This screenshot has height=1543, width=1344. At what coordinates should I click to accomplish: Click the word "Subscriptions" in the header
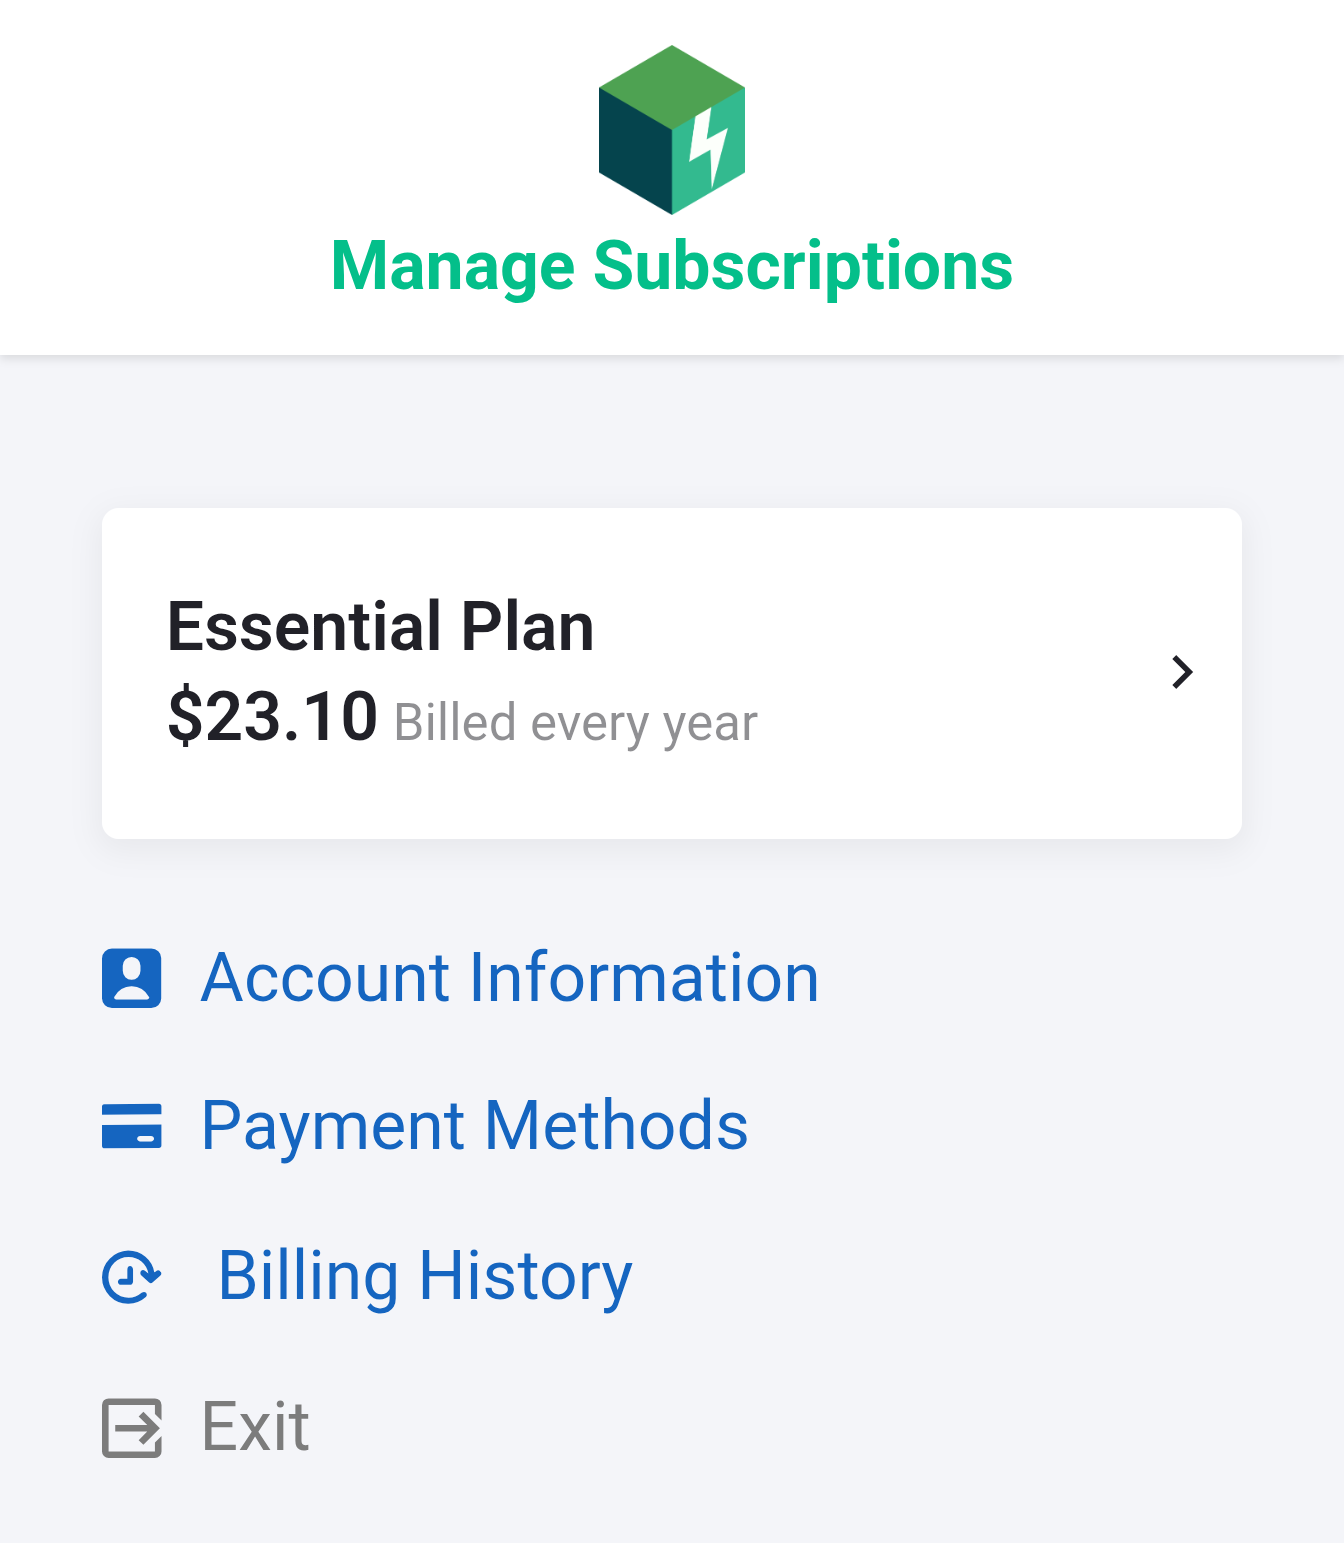(x=803, y=266)
